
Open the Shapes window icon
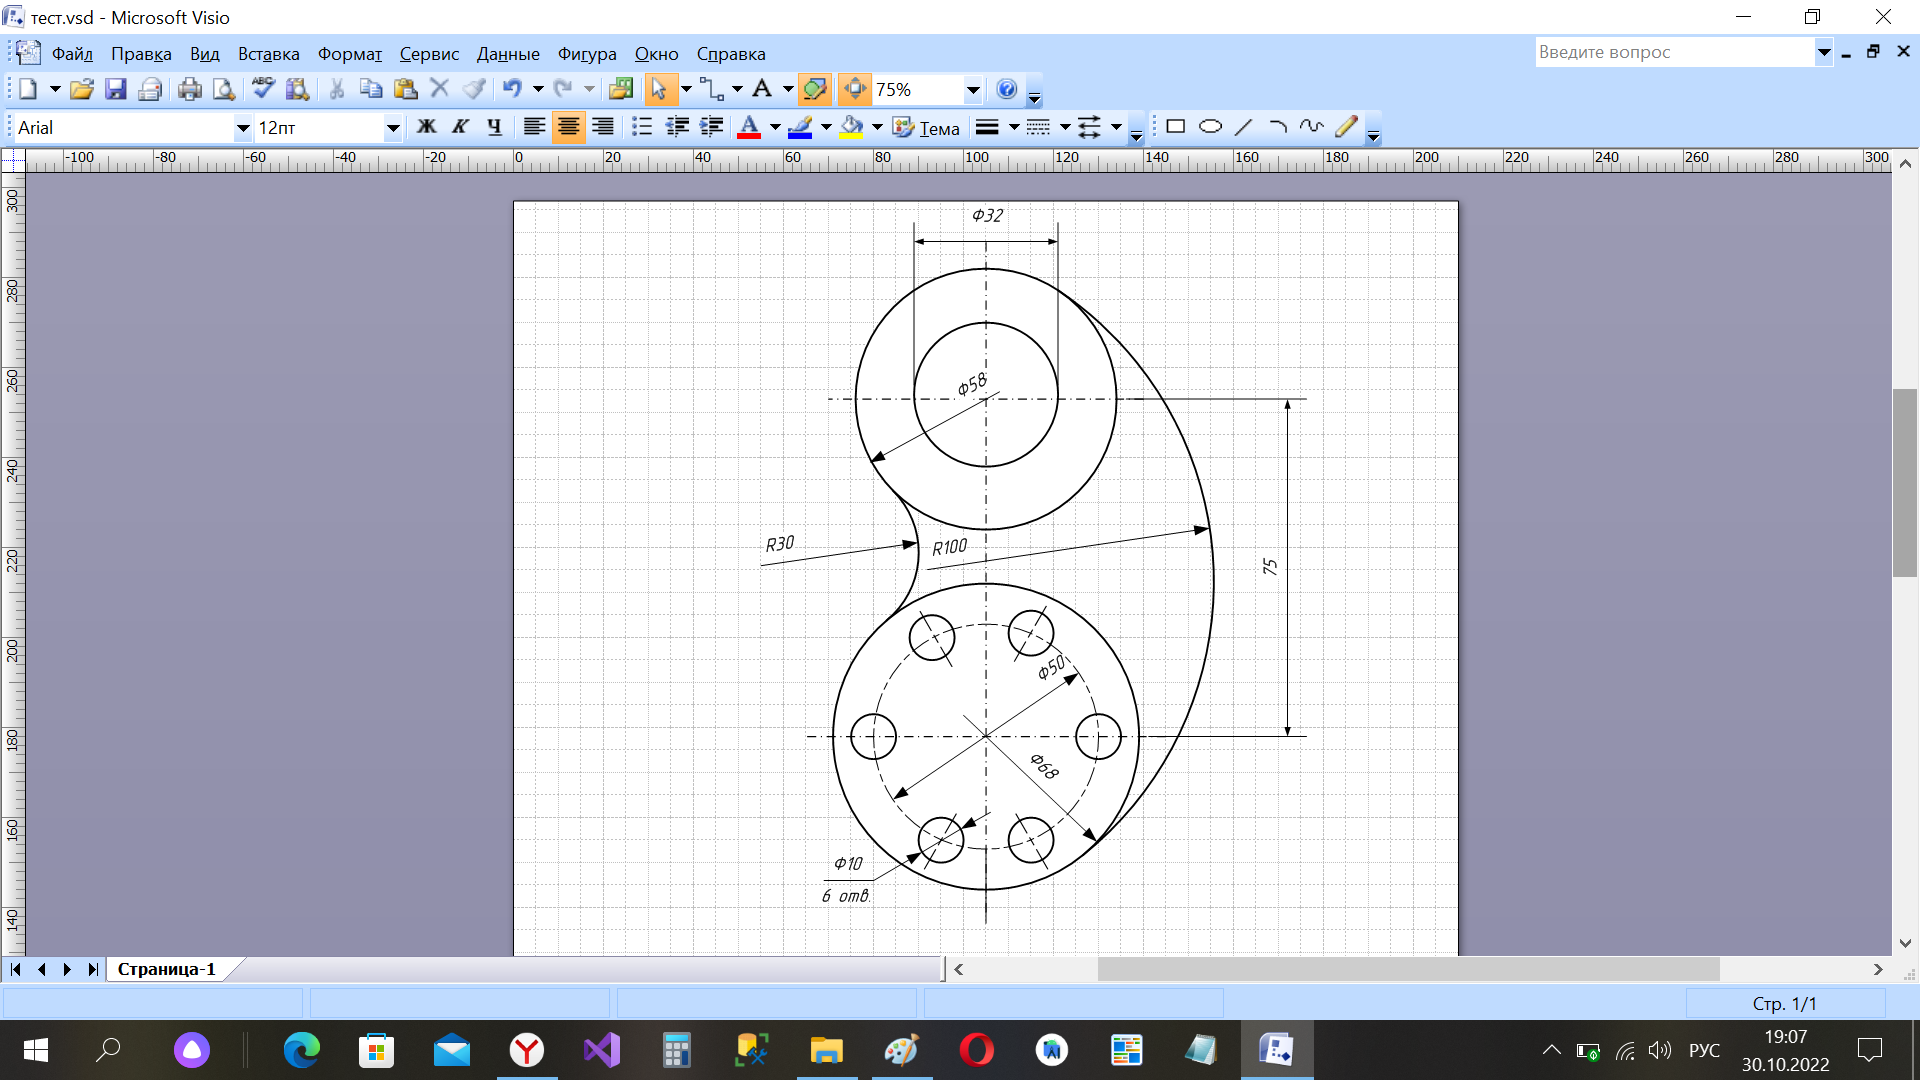click(x=621, y=90)
